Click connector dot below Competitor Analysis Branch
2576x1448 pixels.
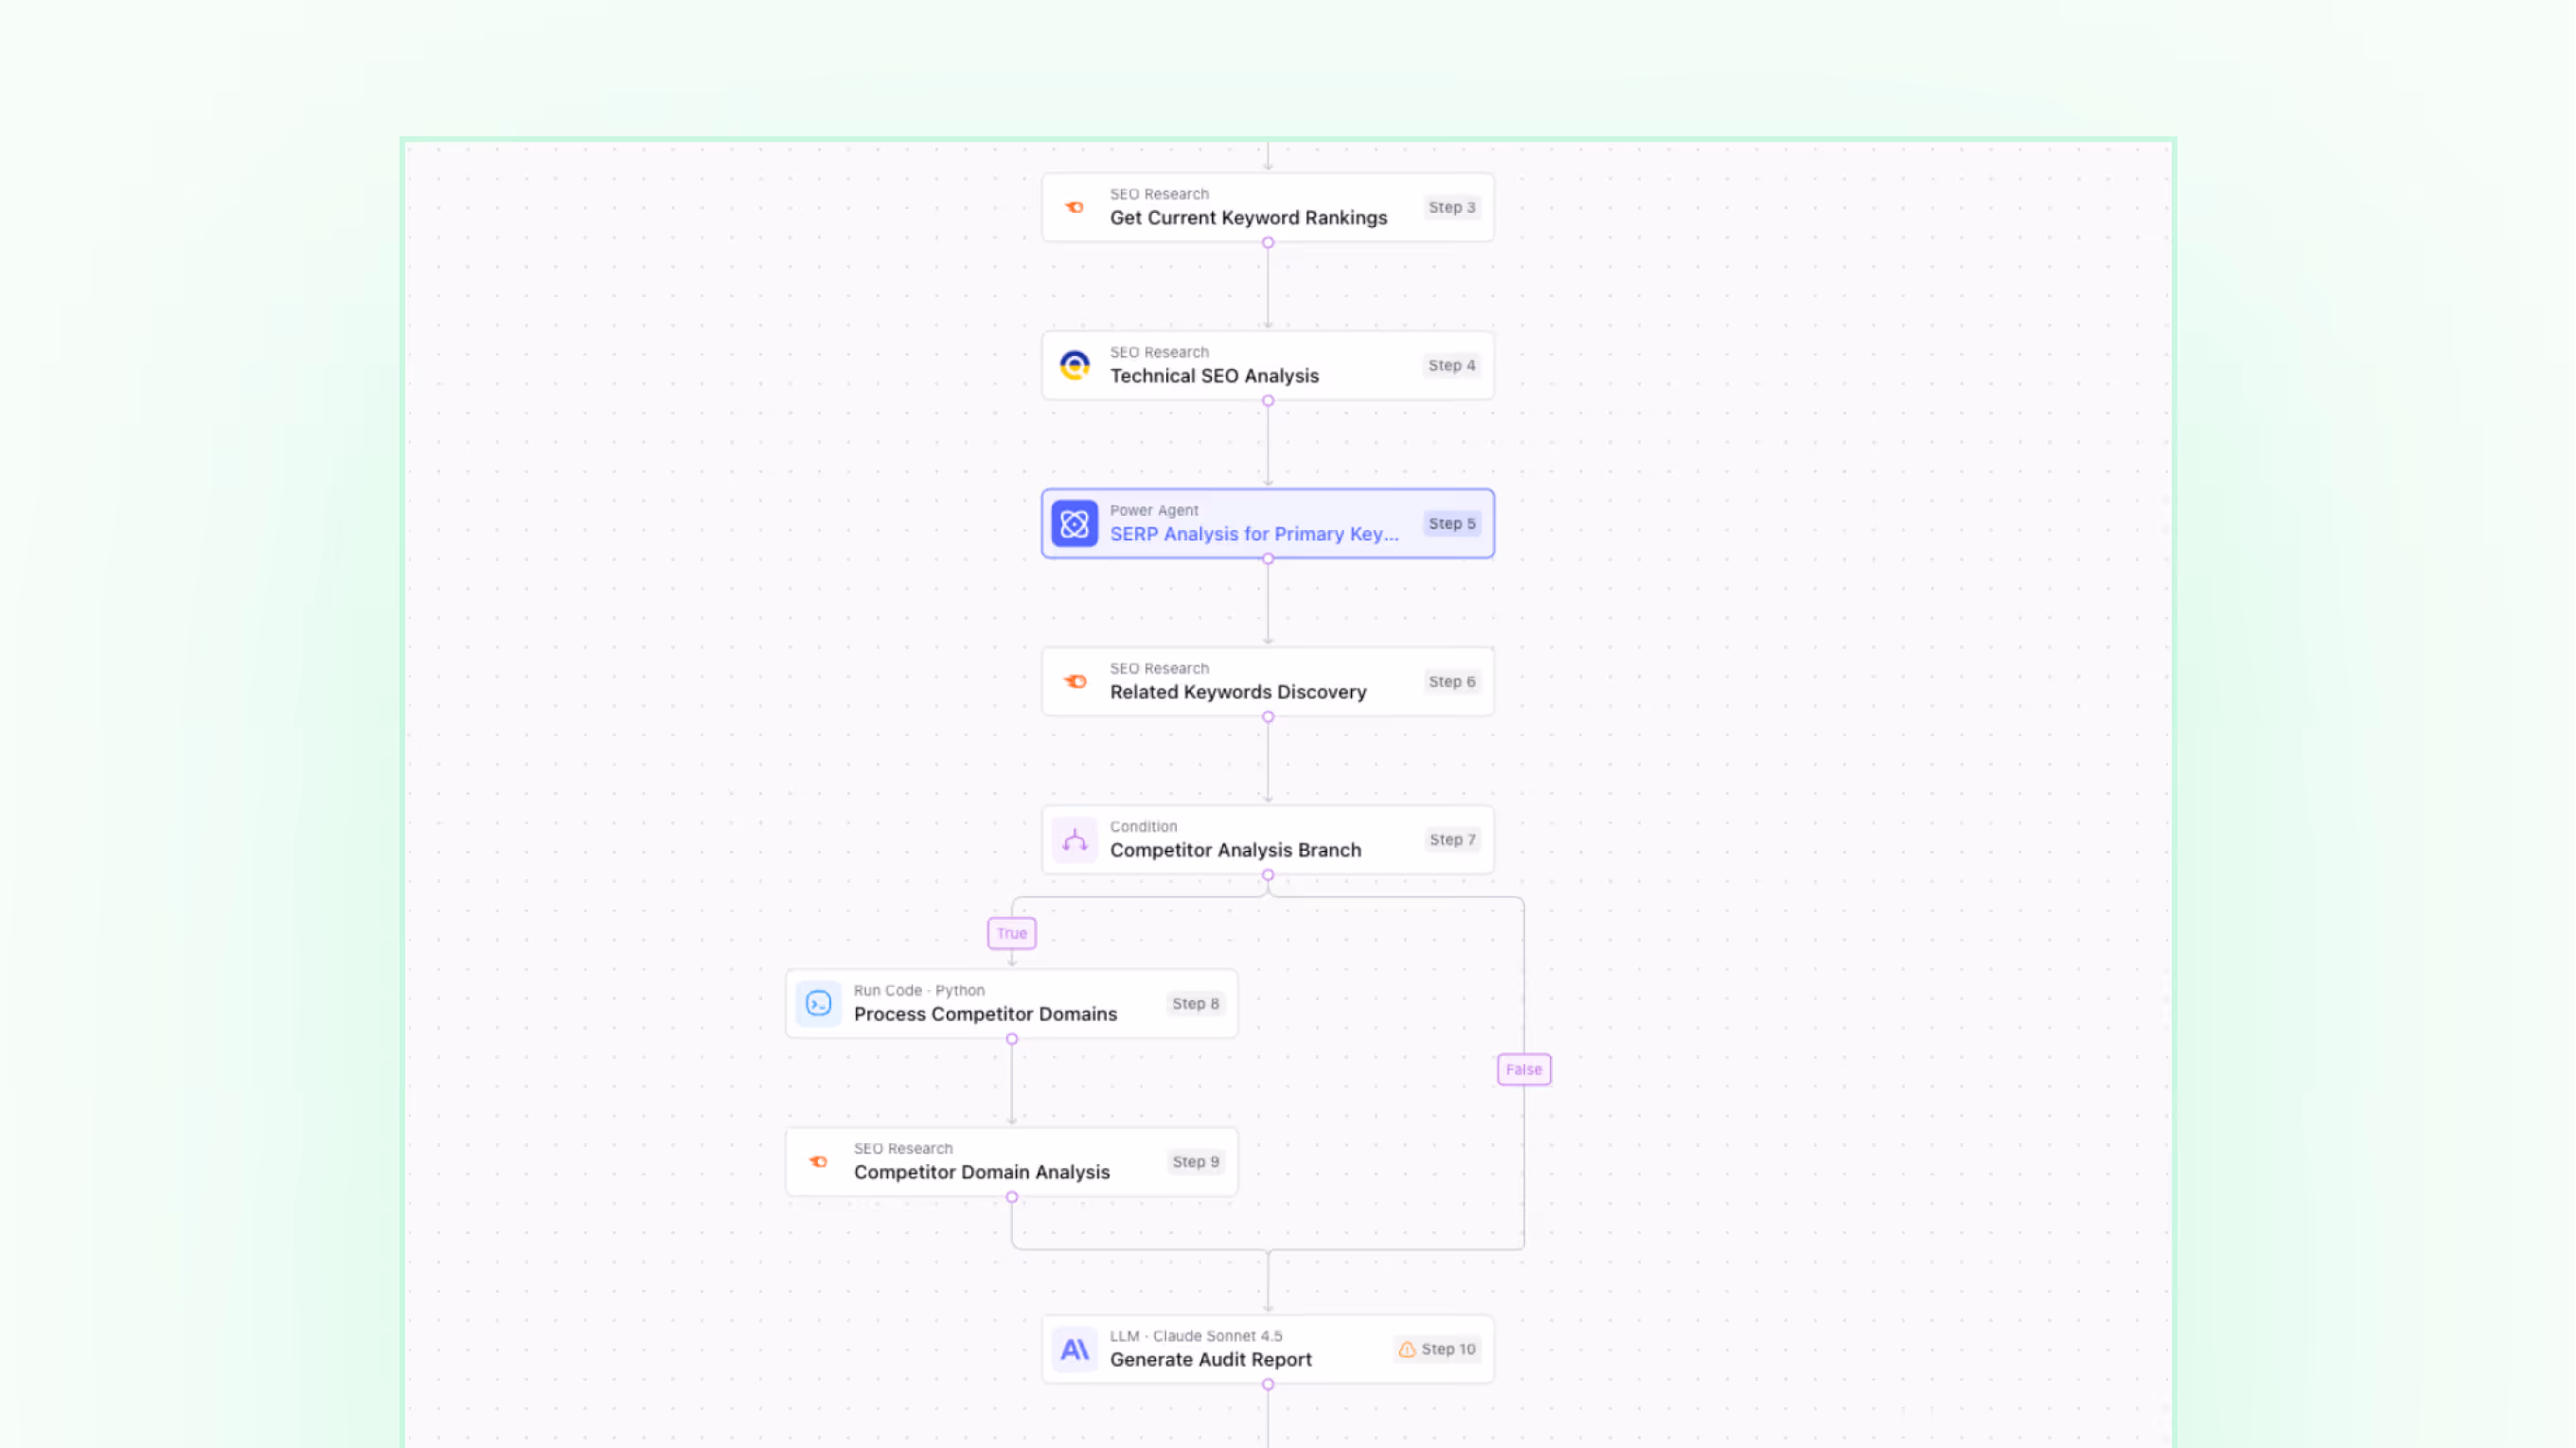1267,875
